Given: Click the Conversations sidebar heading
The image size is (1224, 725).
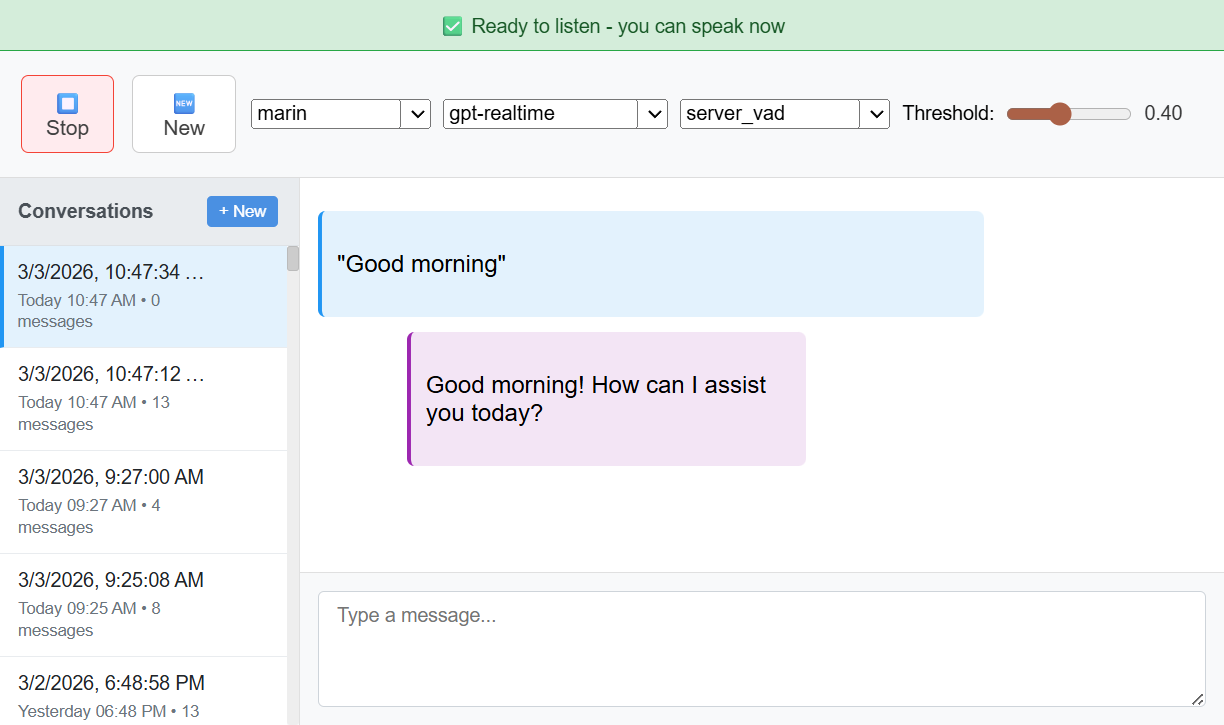Looking at the screenshot, I should [x=86, y=211].
